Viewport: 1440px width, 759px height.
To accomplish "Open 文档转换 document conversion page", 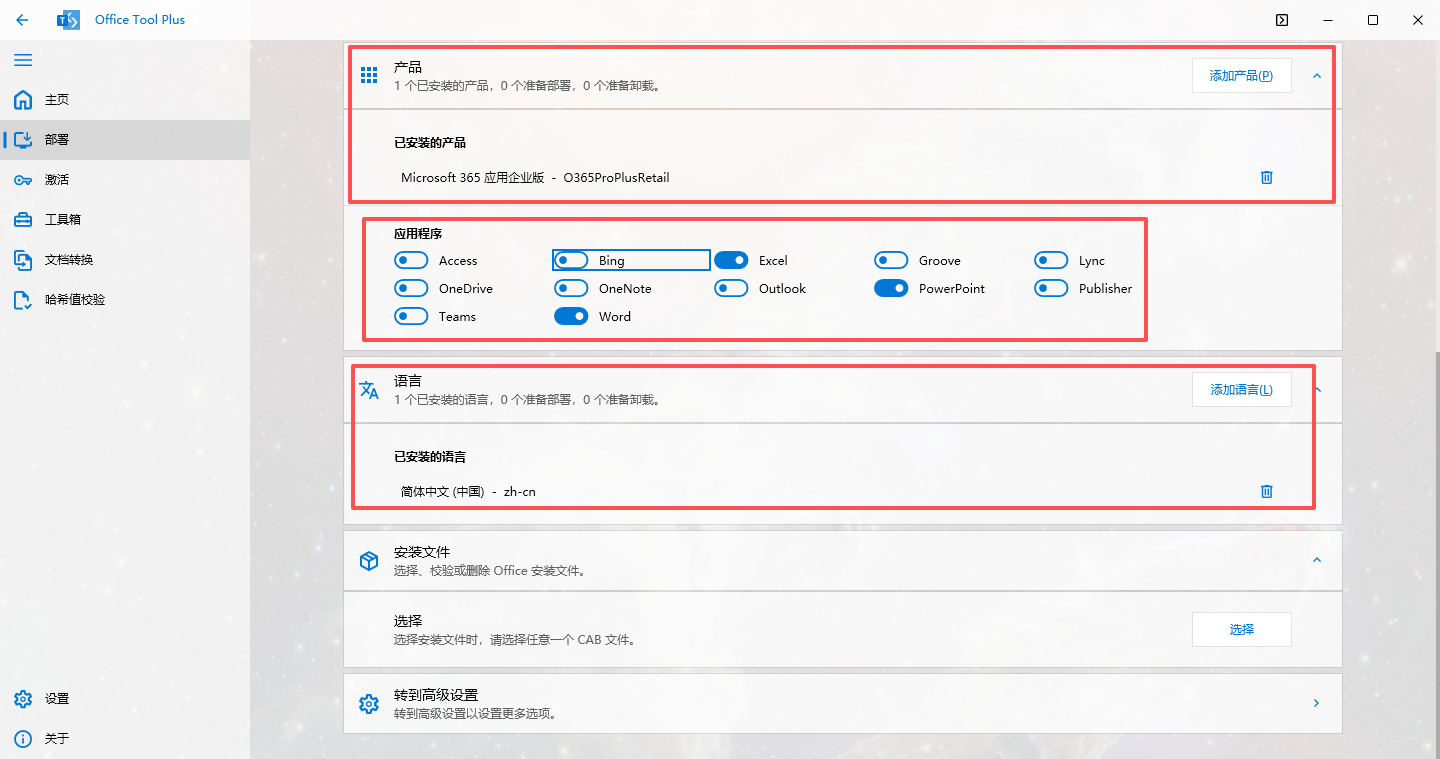I will point(125,260).
